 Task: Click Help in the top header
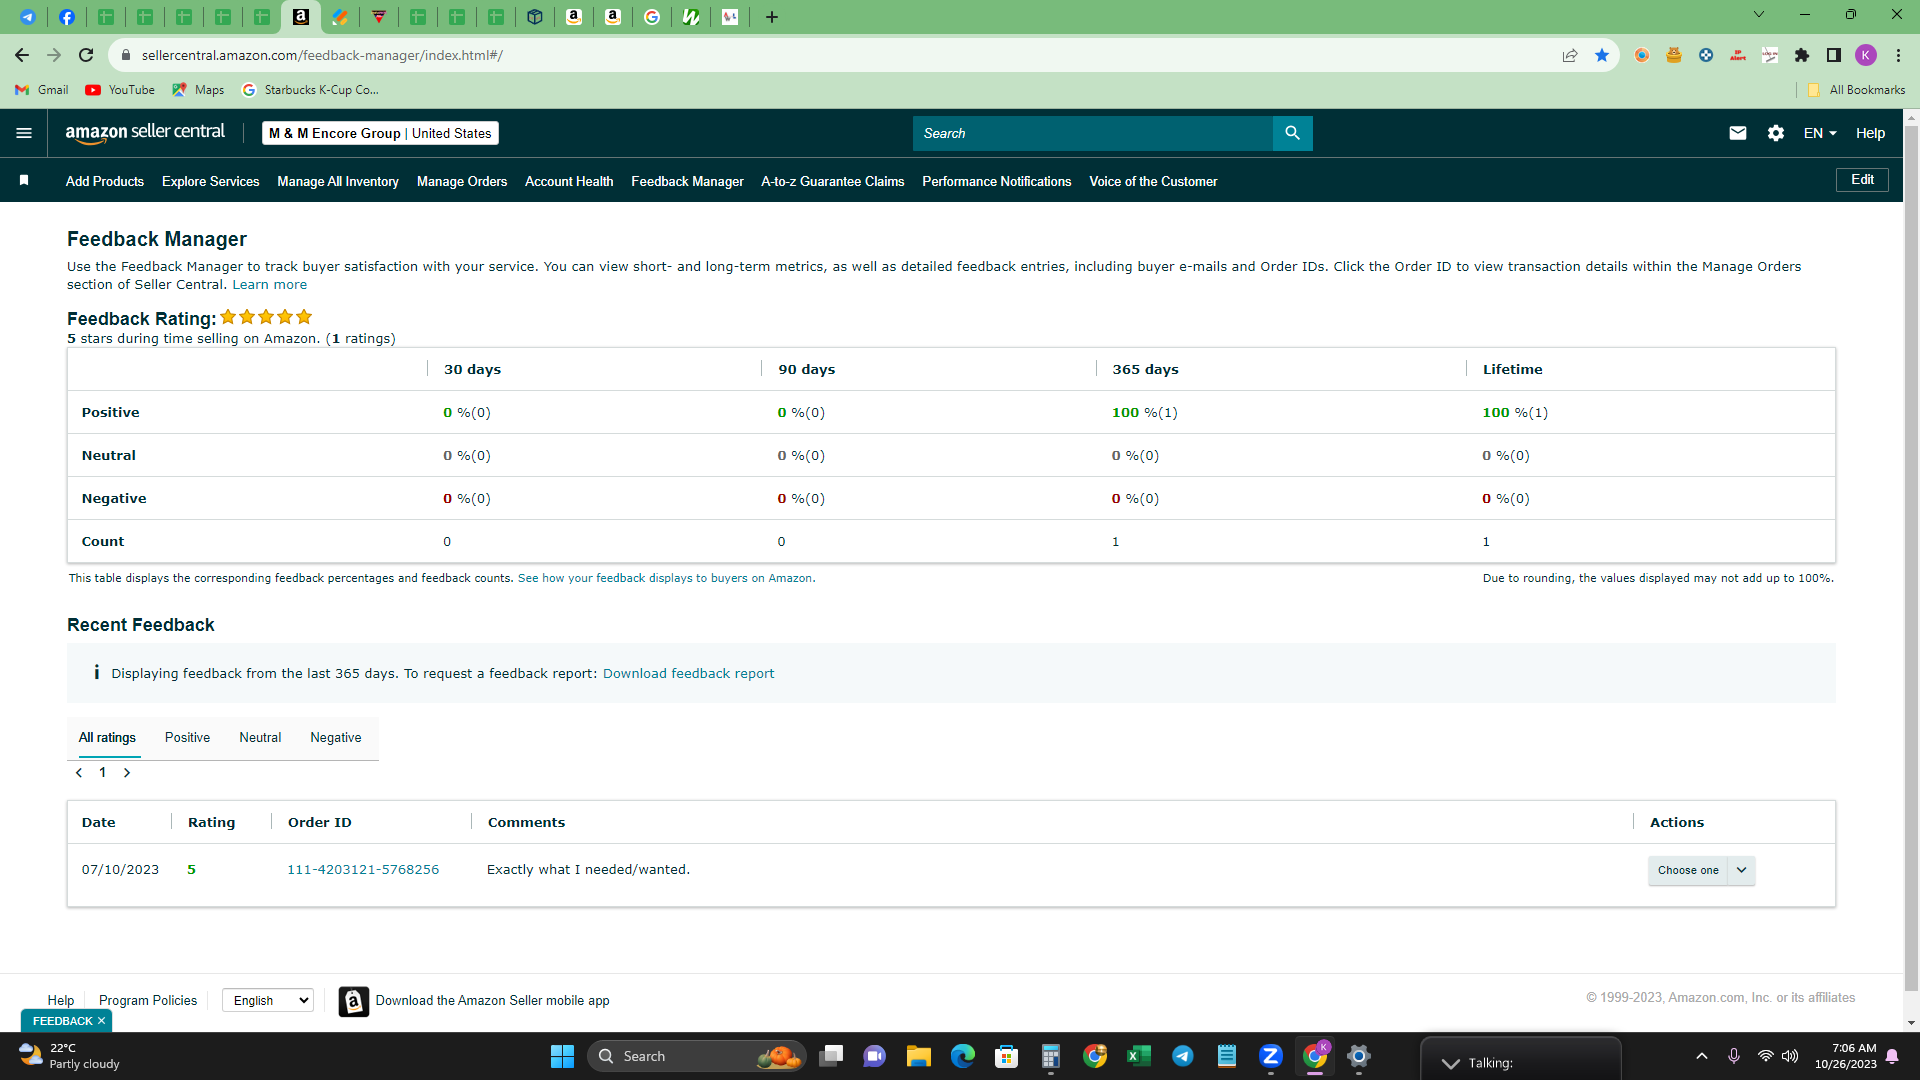1870,133
